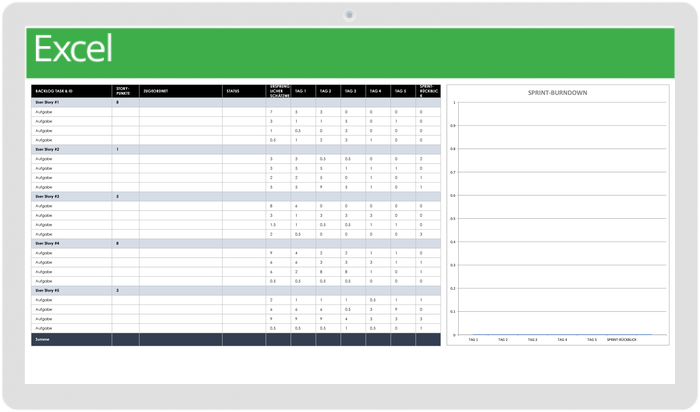Viewport: 700px width, 412px height.
Task: Click the ZUGEORDNET column header
Action: pos(181,91)
